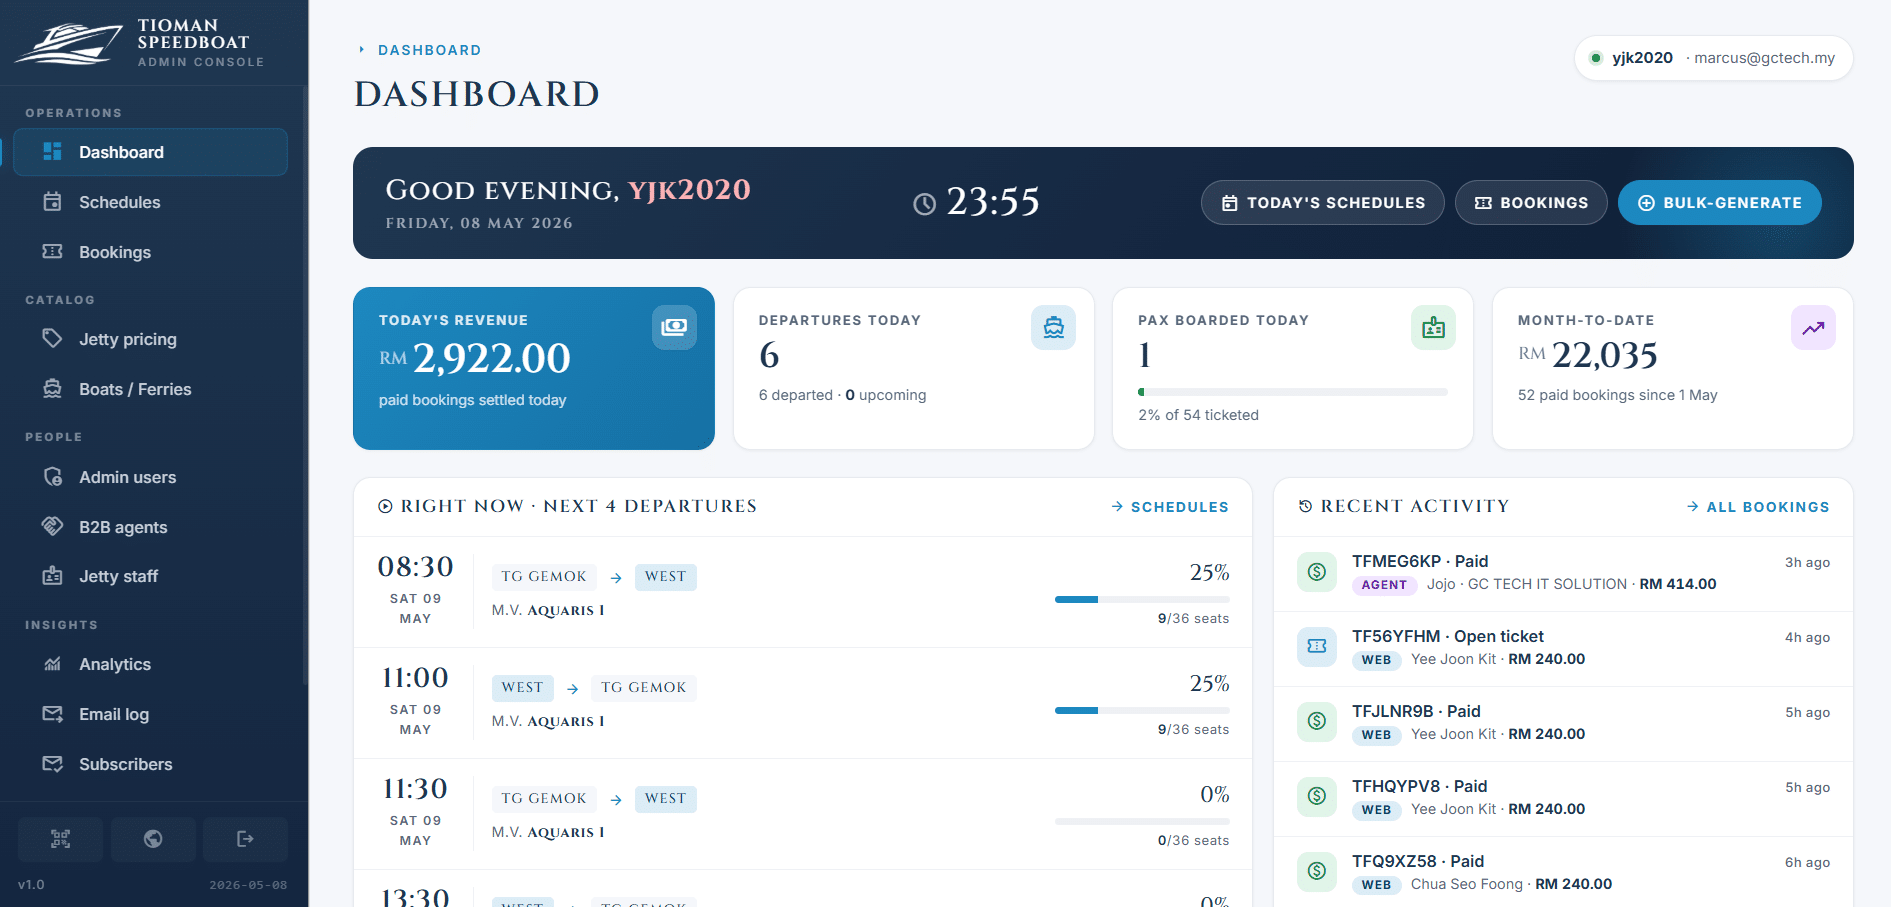
Task: Click the Dashboard breadcrumb link
Action: 429,50
